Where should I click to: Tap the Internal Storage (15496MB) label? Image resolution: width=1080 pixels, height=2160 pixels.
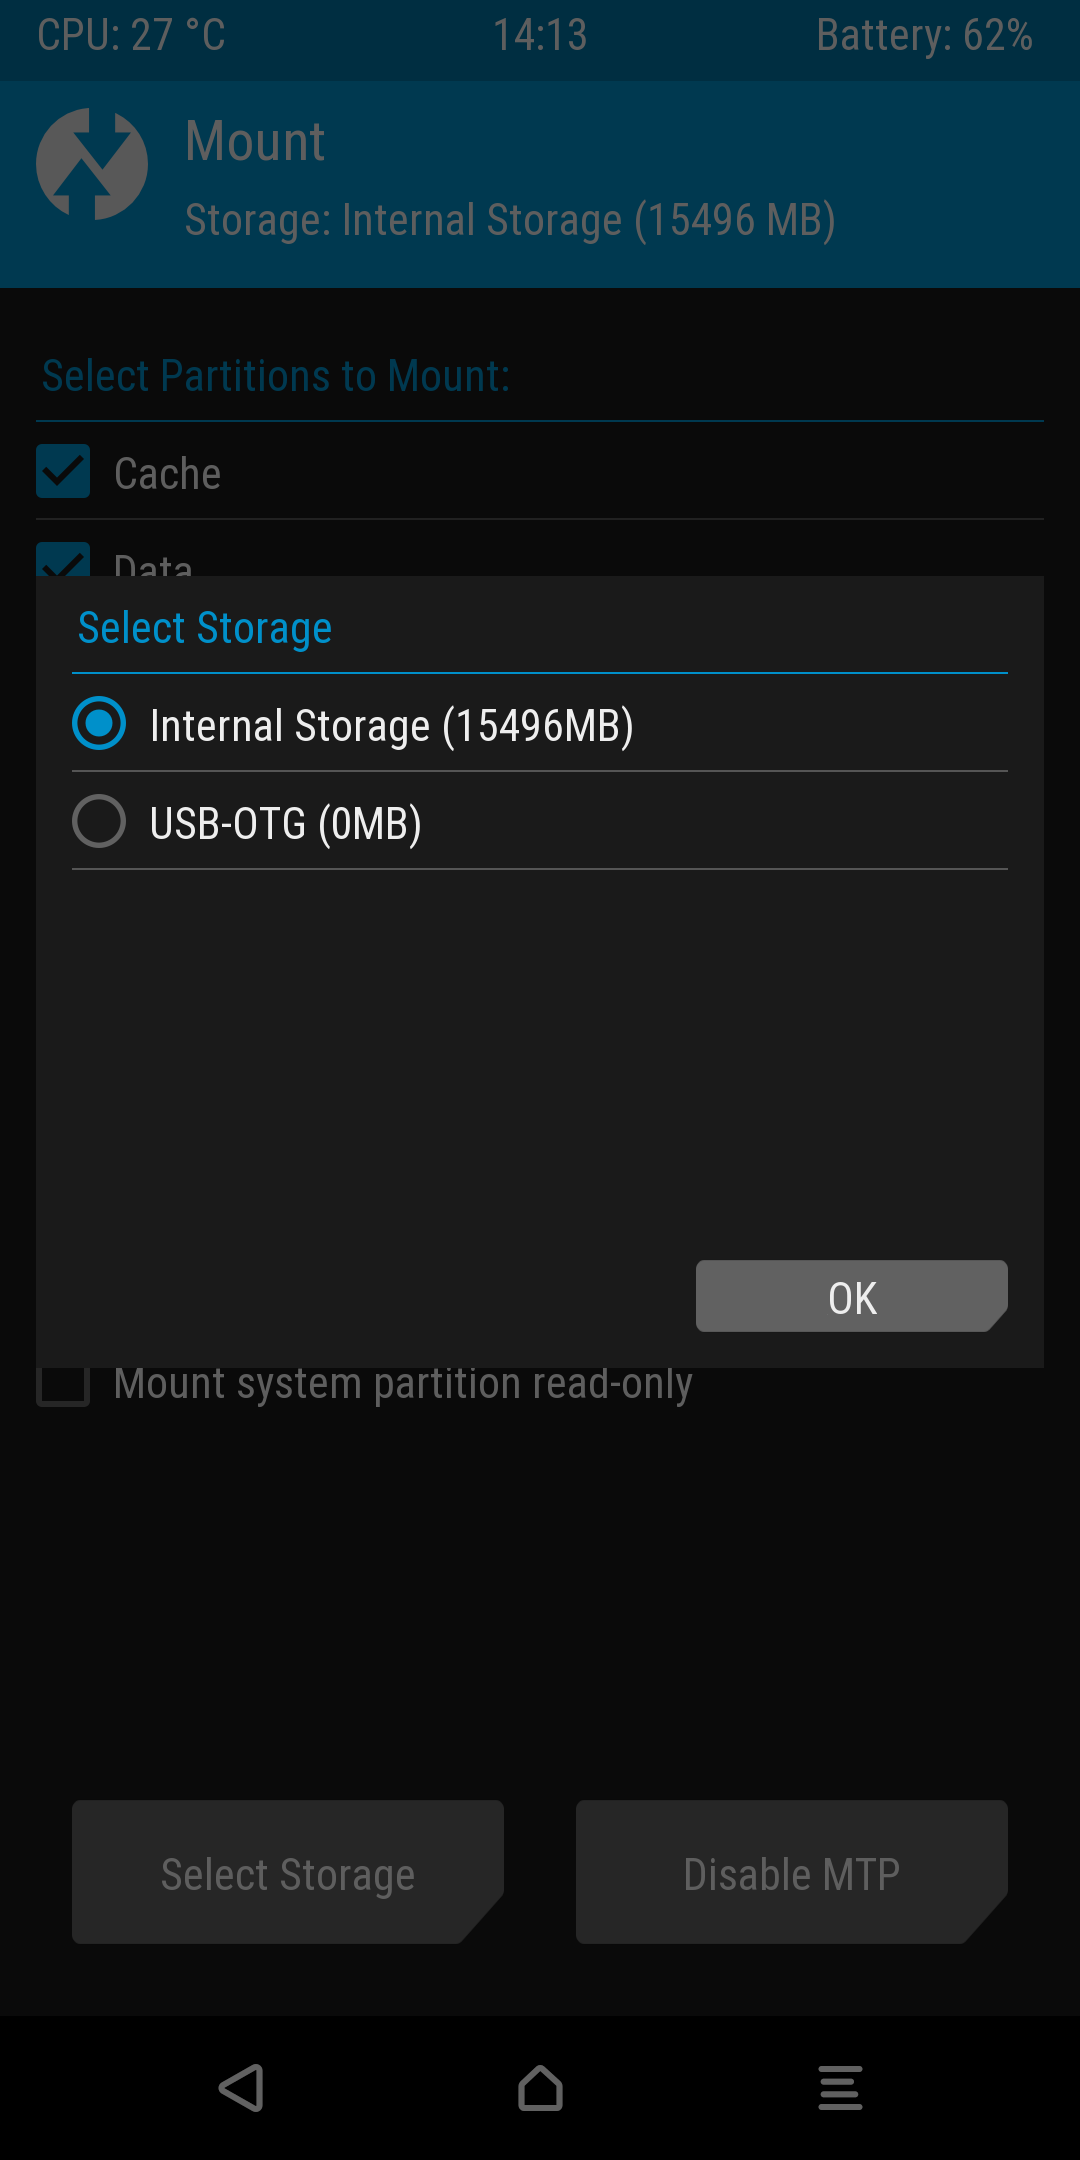(x=392, y=726)
